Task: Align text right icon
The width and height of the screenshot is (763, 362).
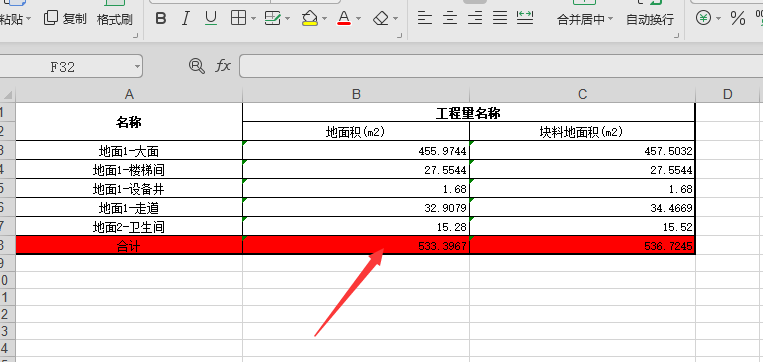Action: (475, 18)
